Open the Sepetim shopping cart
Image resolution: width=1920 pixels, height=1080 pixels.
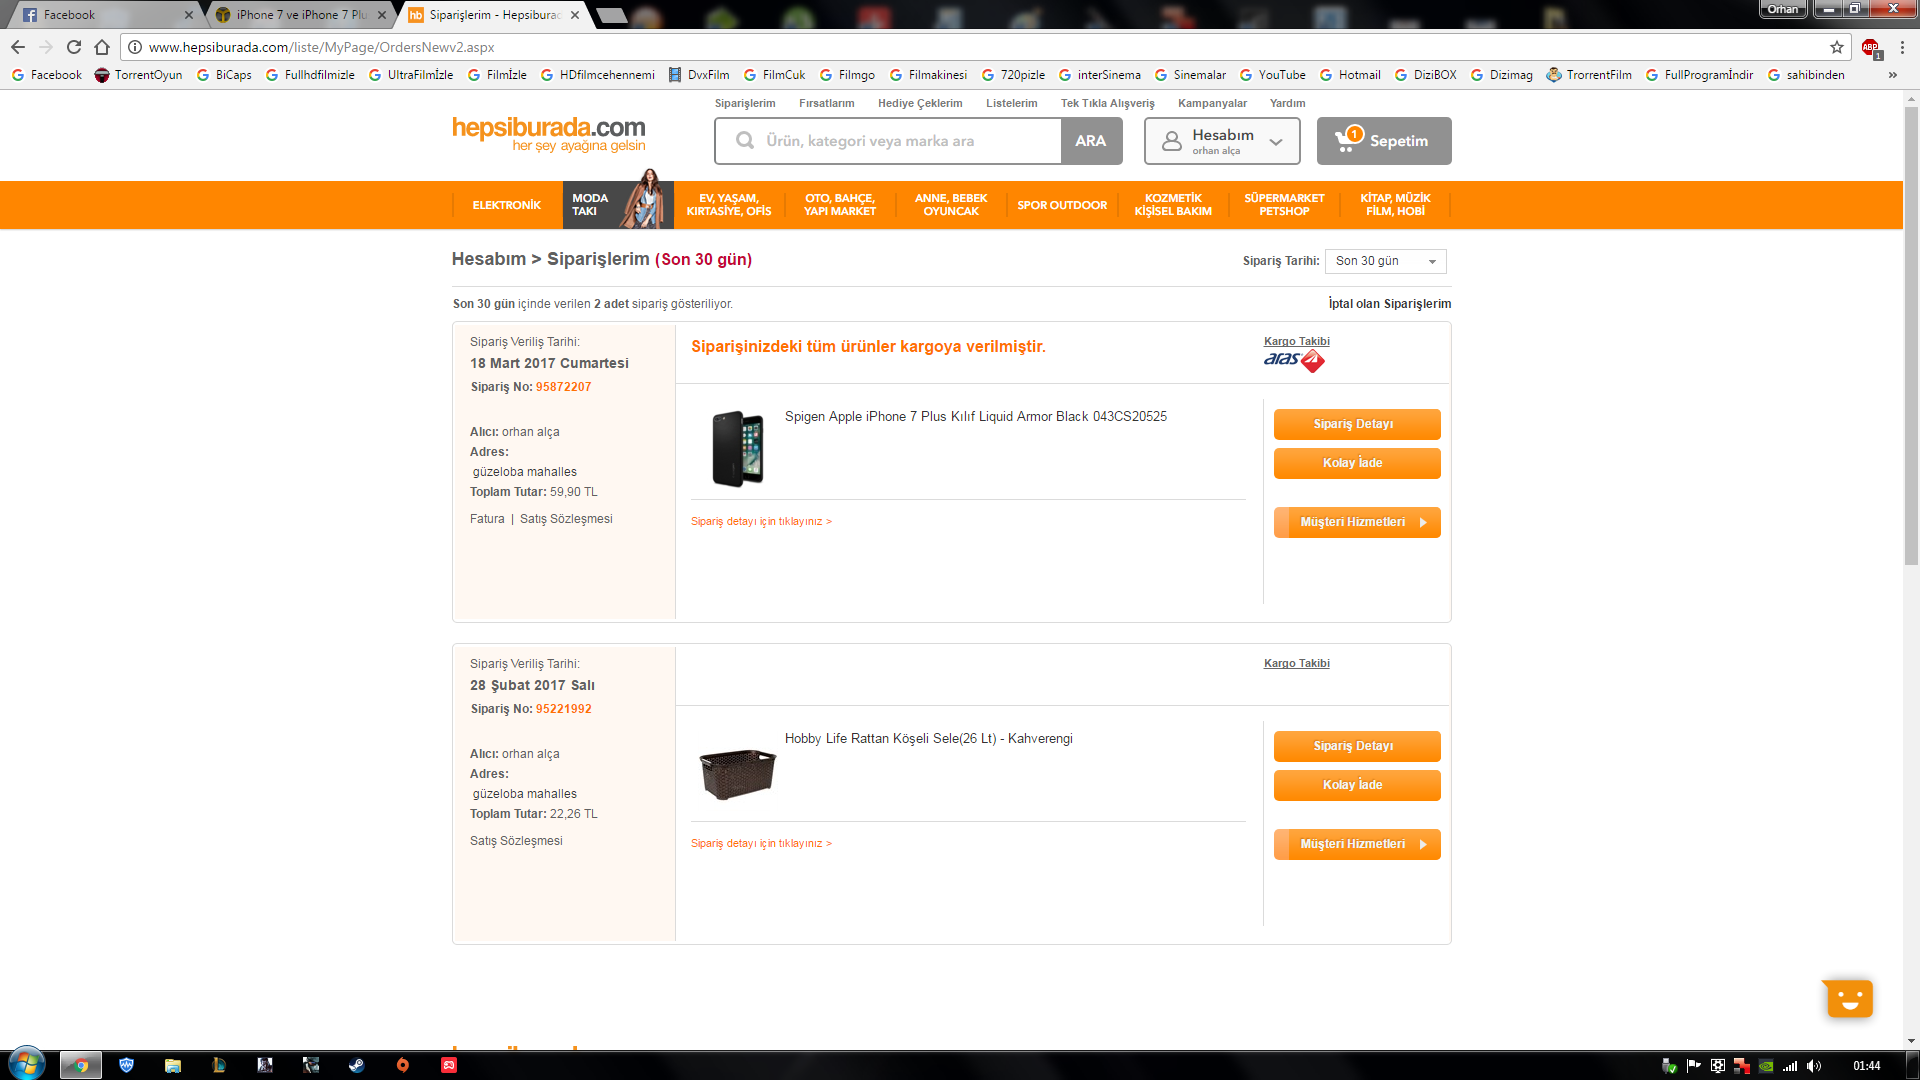pyautogui.click(x=1384, y=141)
